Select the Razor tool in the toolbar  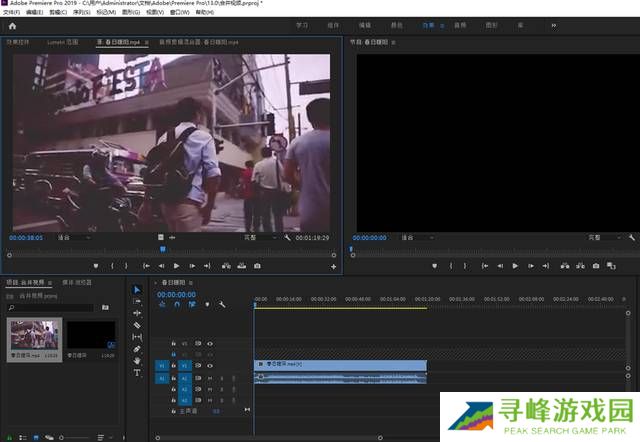coord(137,325)
